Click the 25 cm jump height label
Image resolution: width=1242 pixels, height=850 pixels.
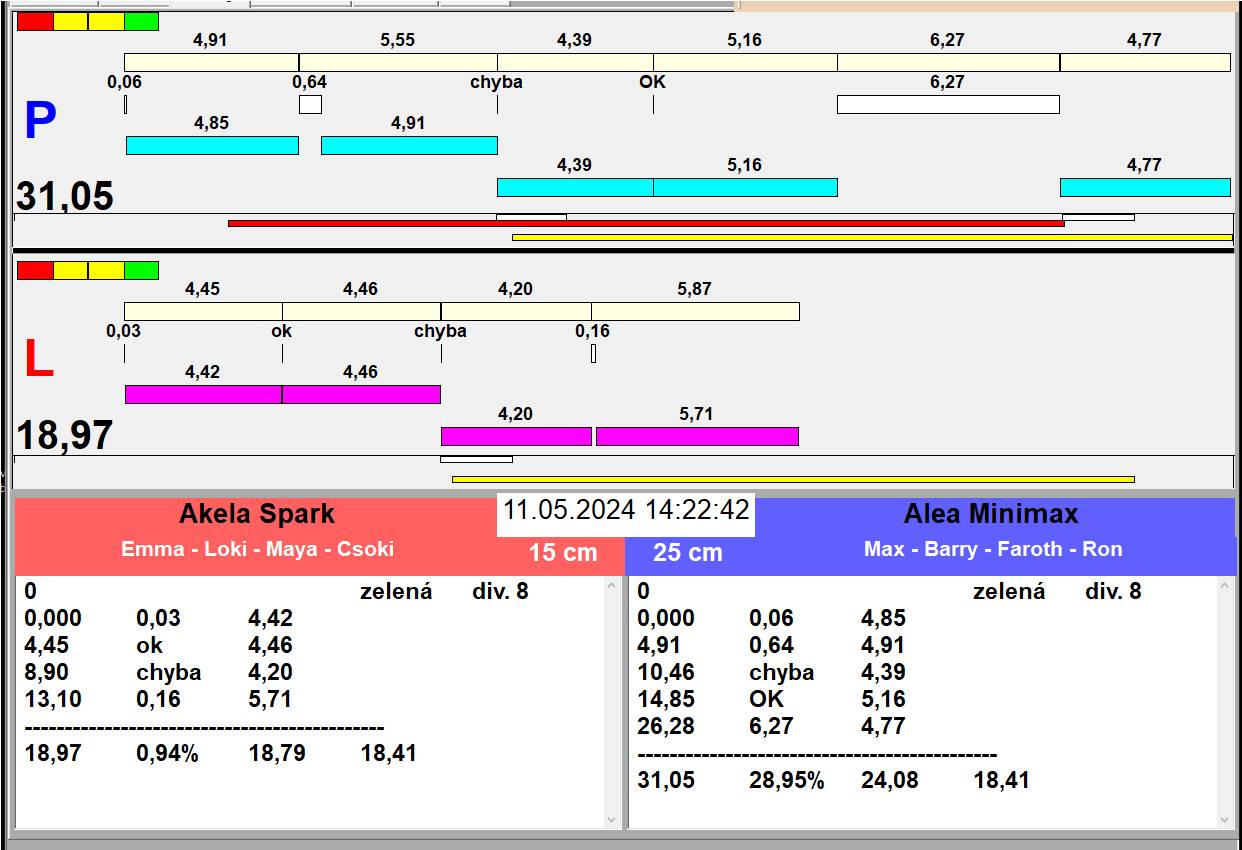687,552
